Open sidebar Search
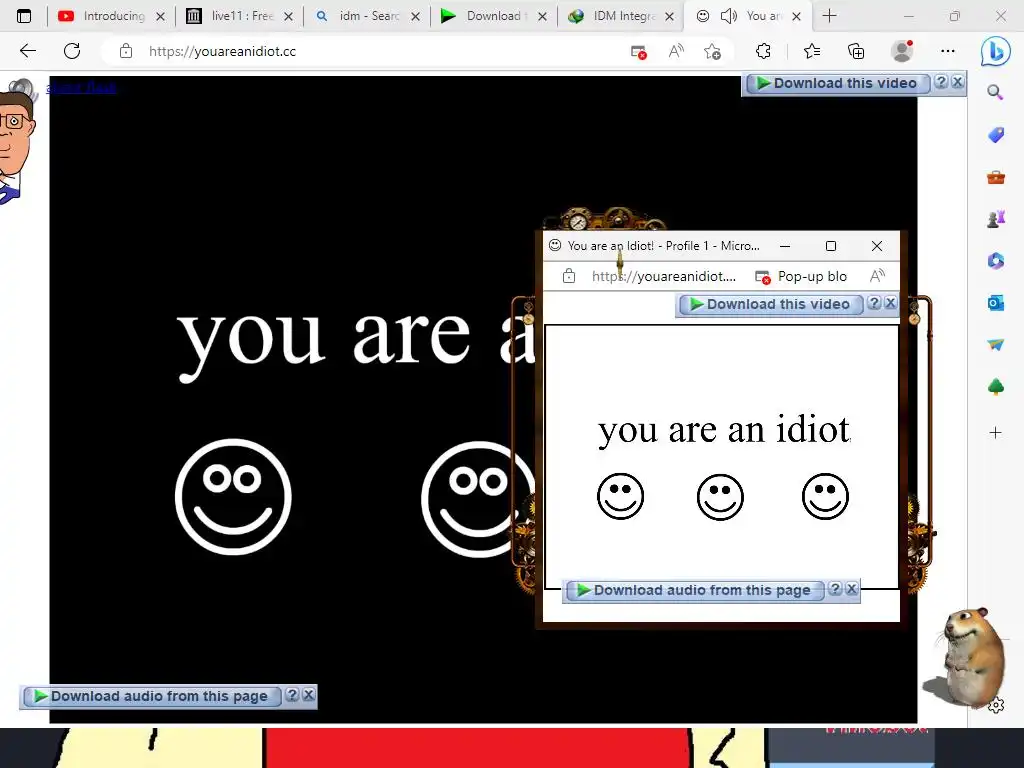The height and width of the screenshot is (768, 1024). click(x=995, y=92)
